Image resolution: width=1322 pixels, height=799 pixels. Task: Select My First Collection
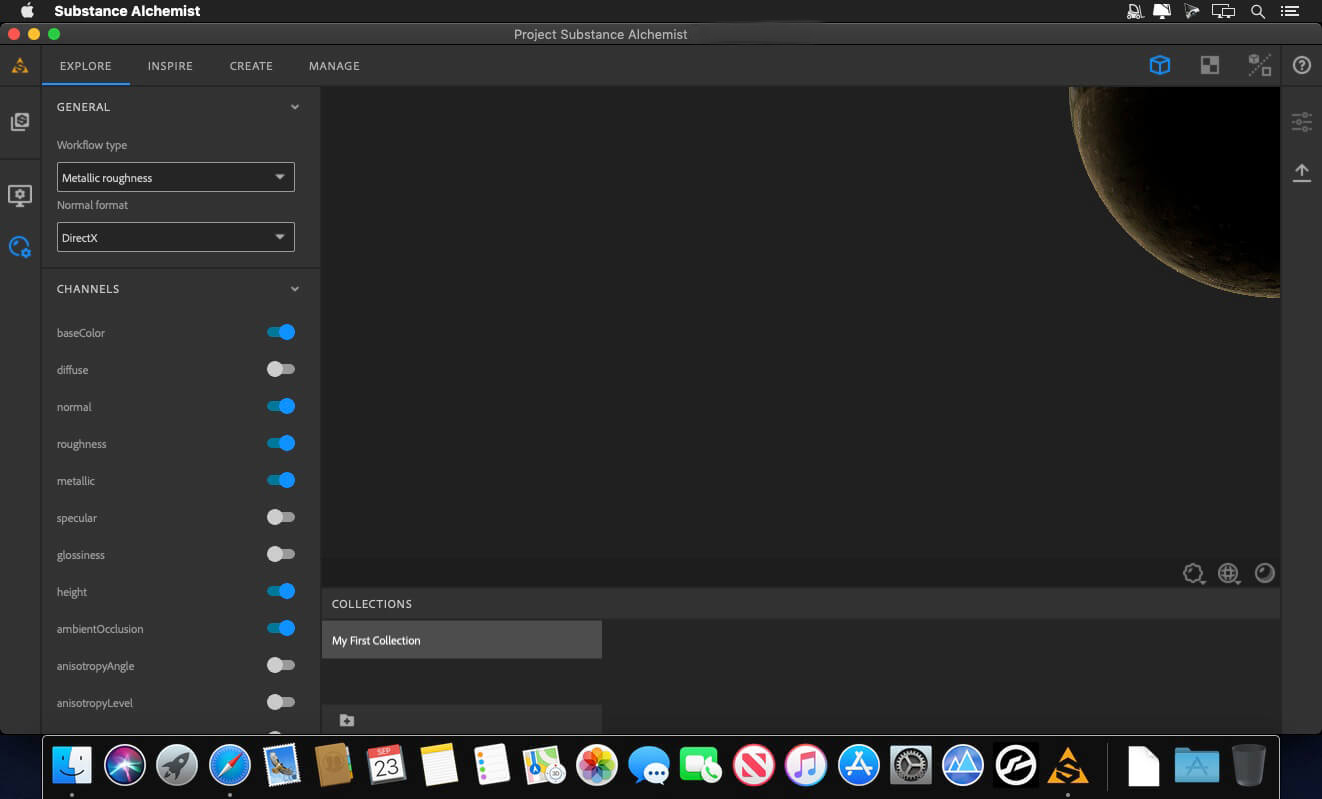462,640
